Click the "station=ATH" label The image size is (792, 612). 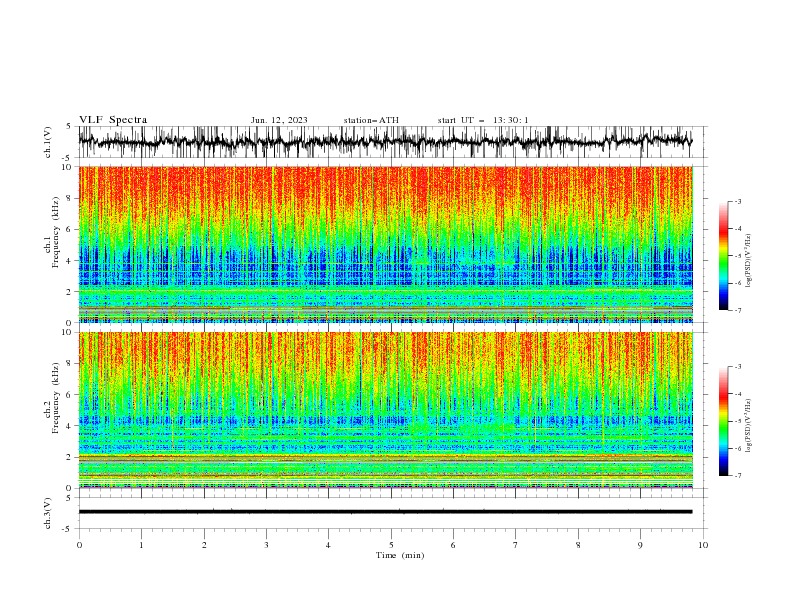click(371, 120)
